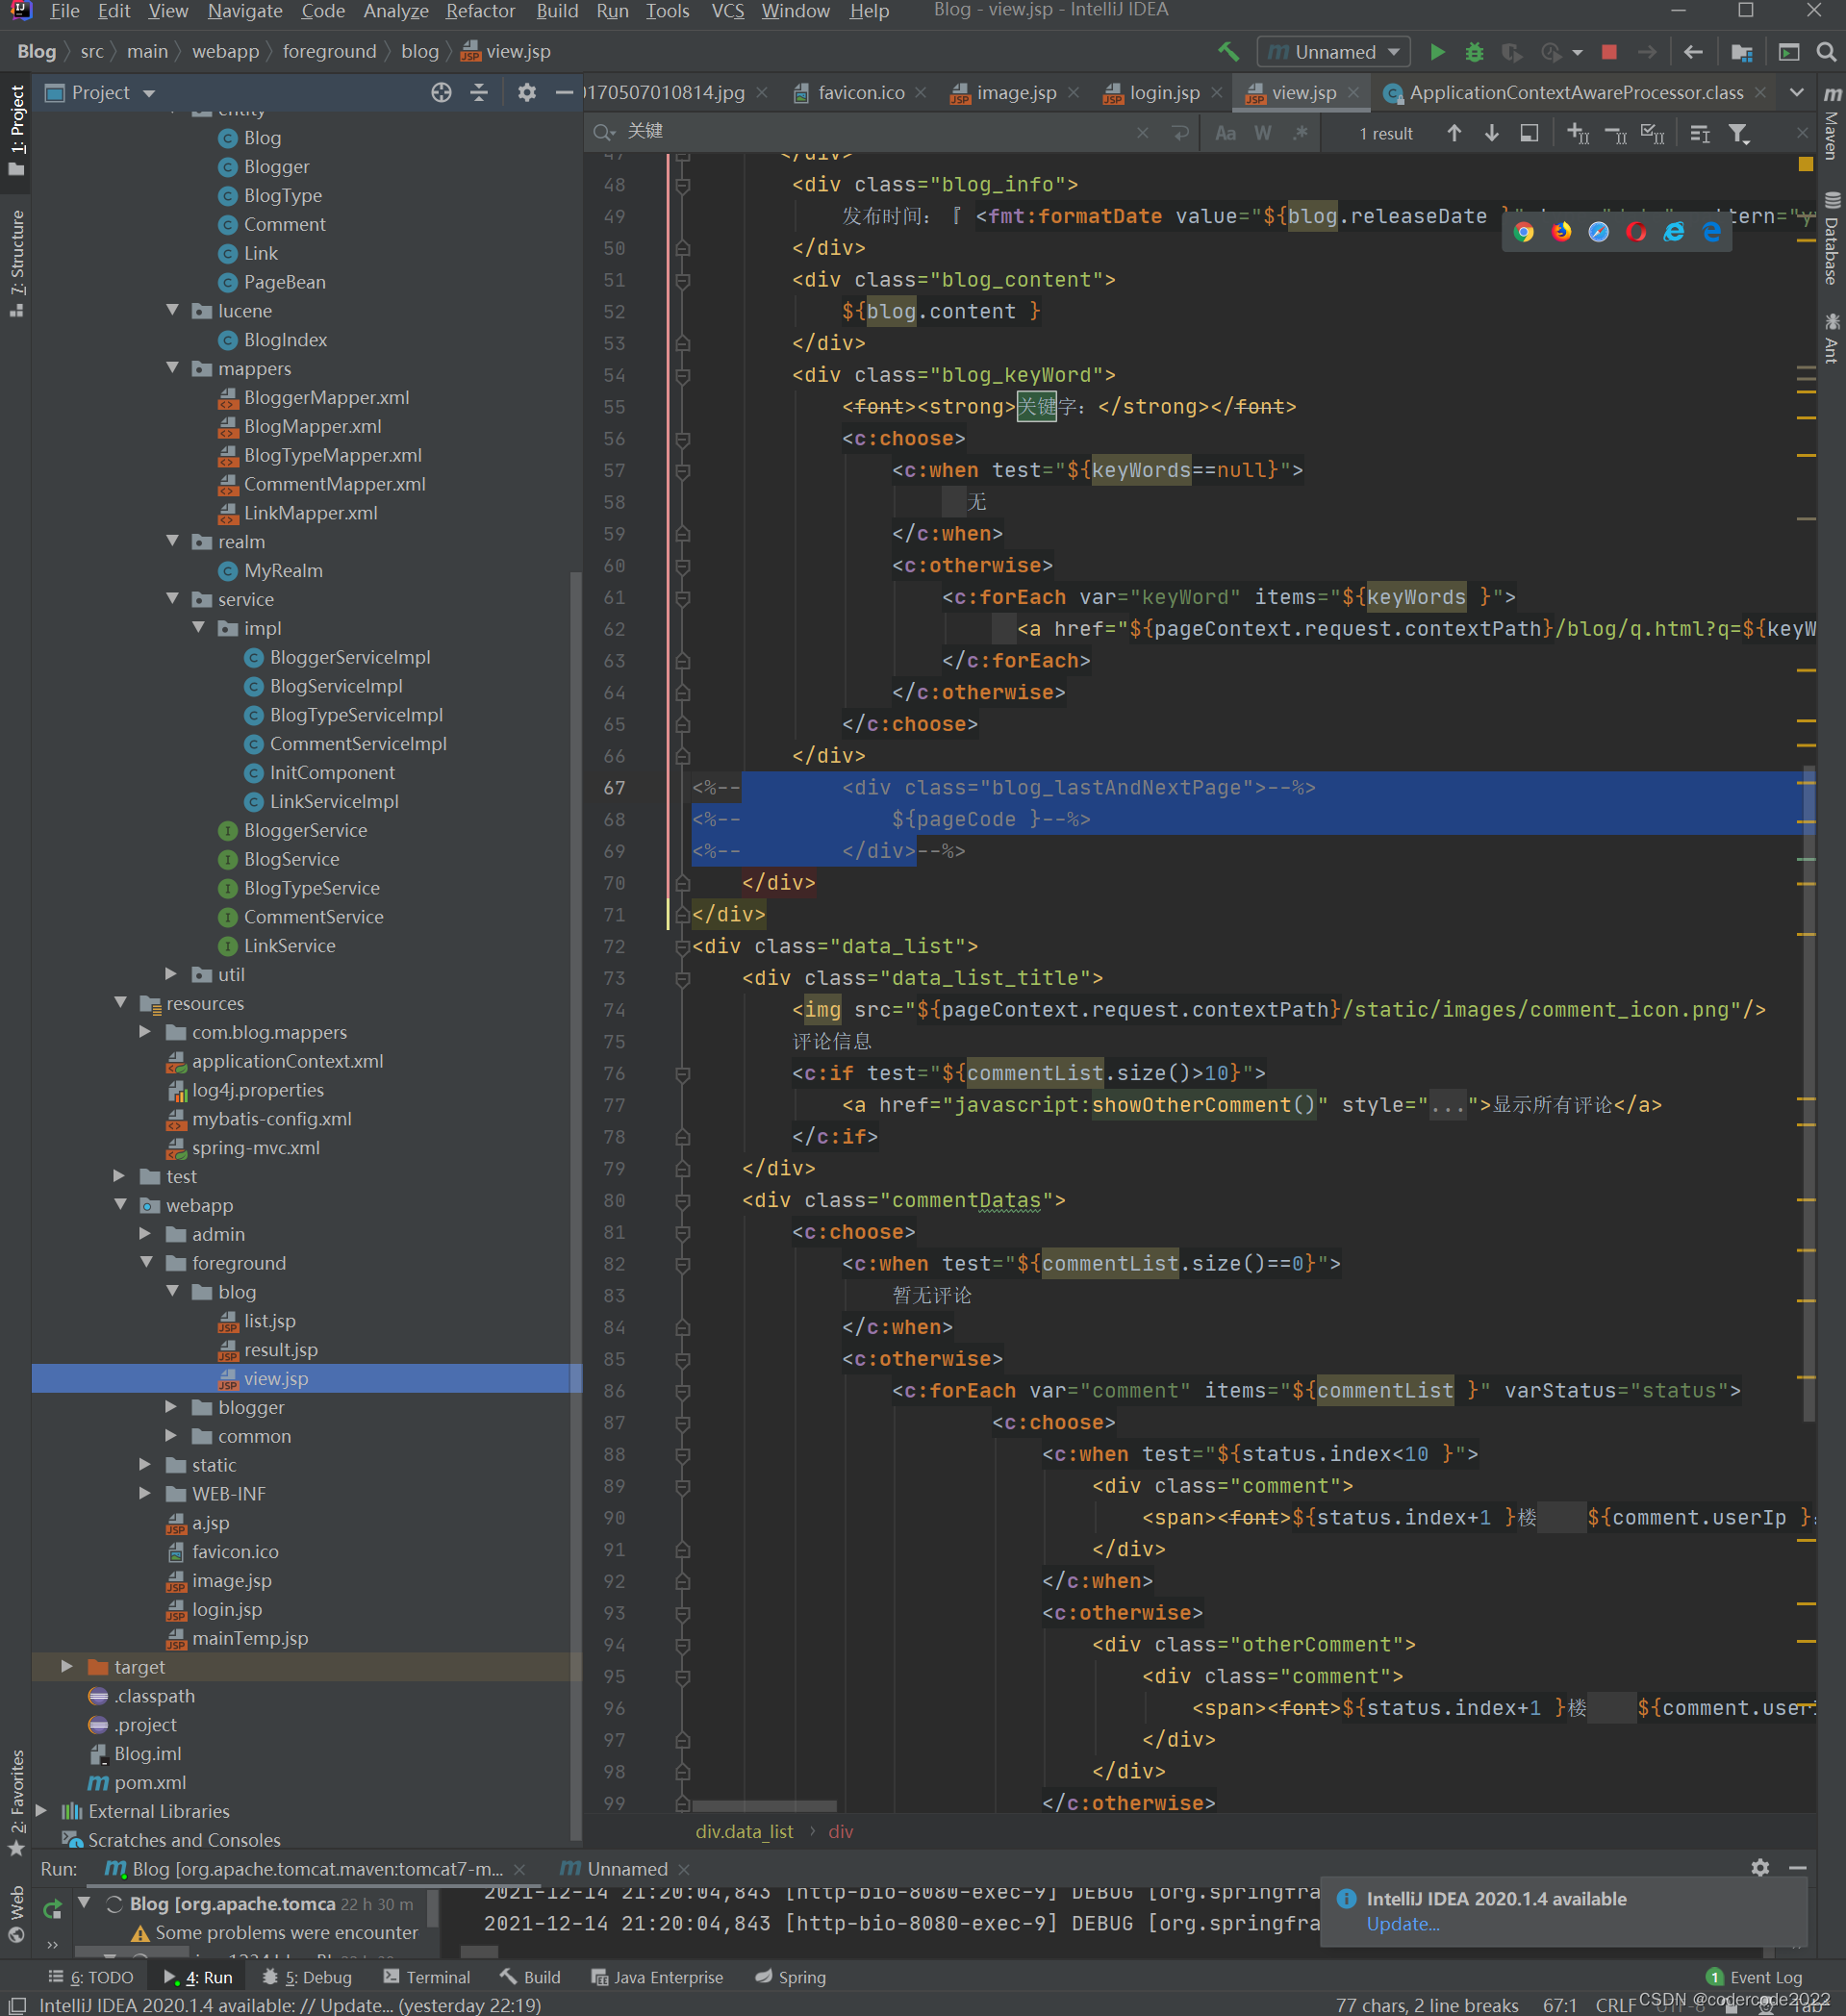Click the search field containing 关键

880,132
